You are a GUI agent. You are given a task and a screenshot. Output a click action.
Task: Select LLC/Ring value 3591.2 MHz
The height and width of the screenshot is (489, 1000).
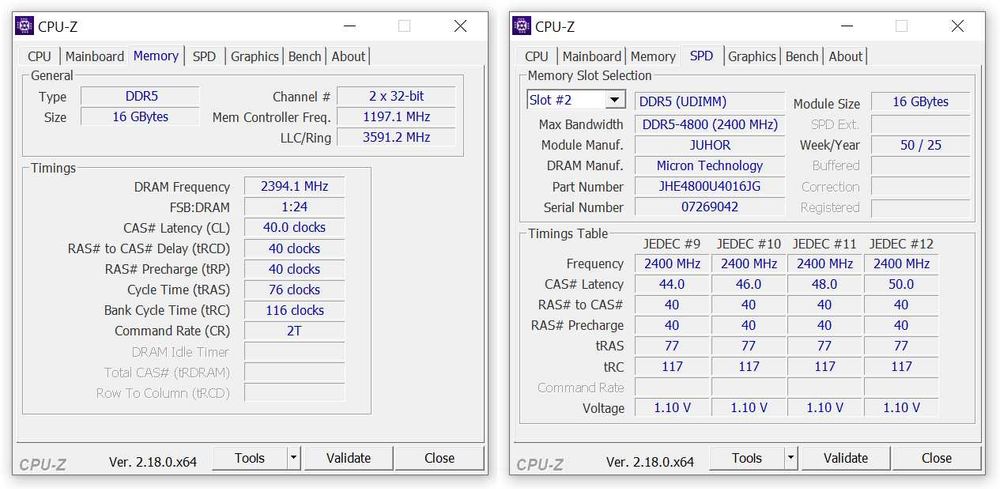click(396, 138)
